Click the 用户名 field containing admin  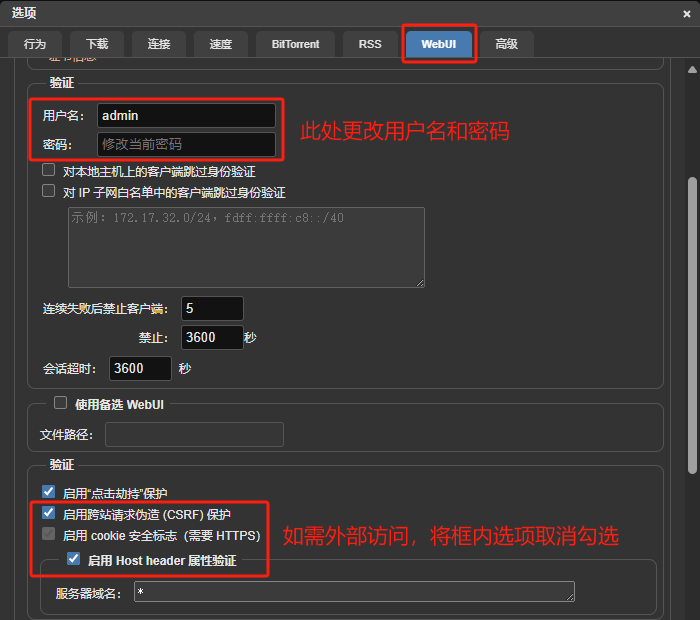[x=186, y=116]
